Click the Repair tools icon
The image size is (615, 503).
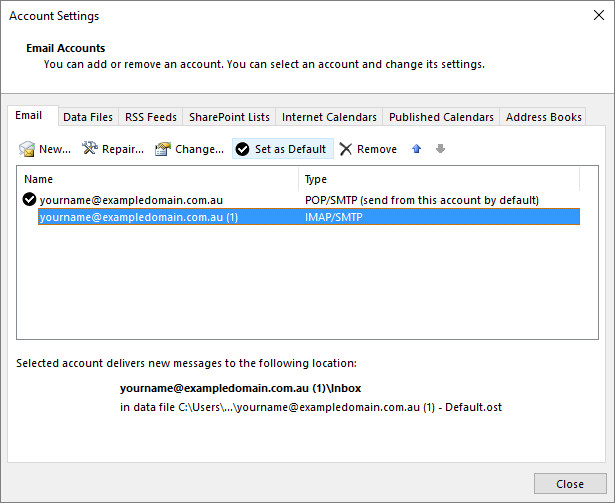(x=90, y=149)
